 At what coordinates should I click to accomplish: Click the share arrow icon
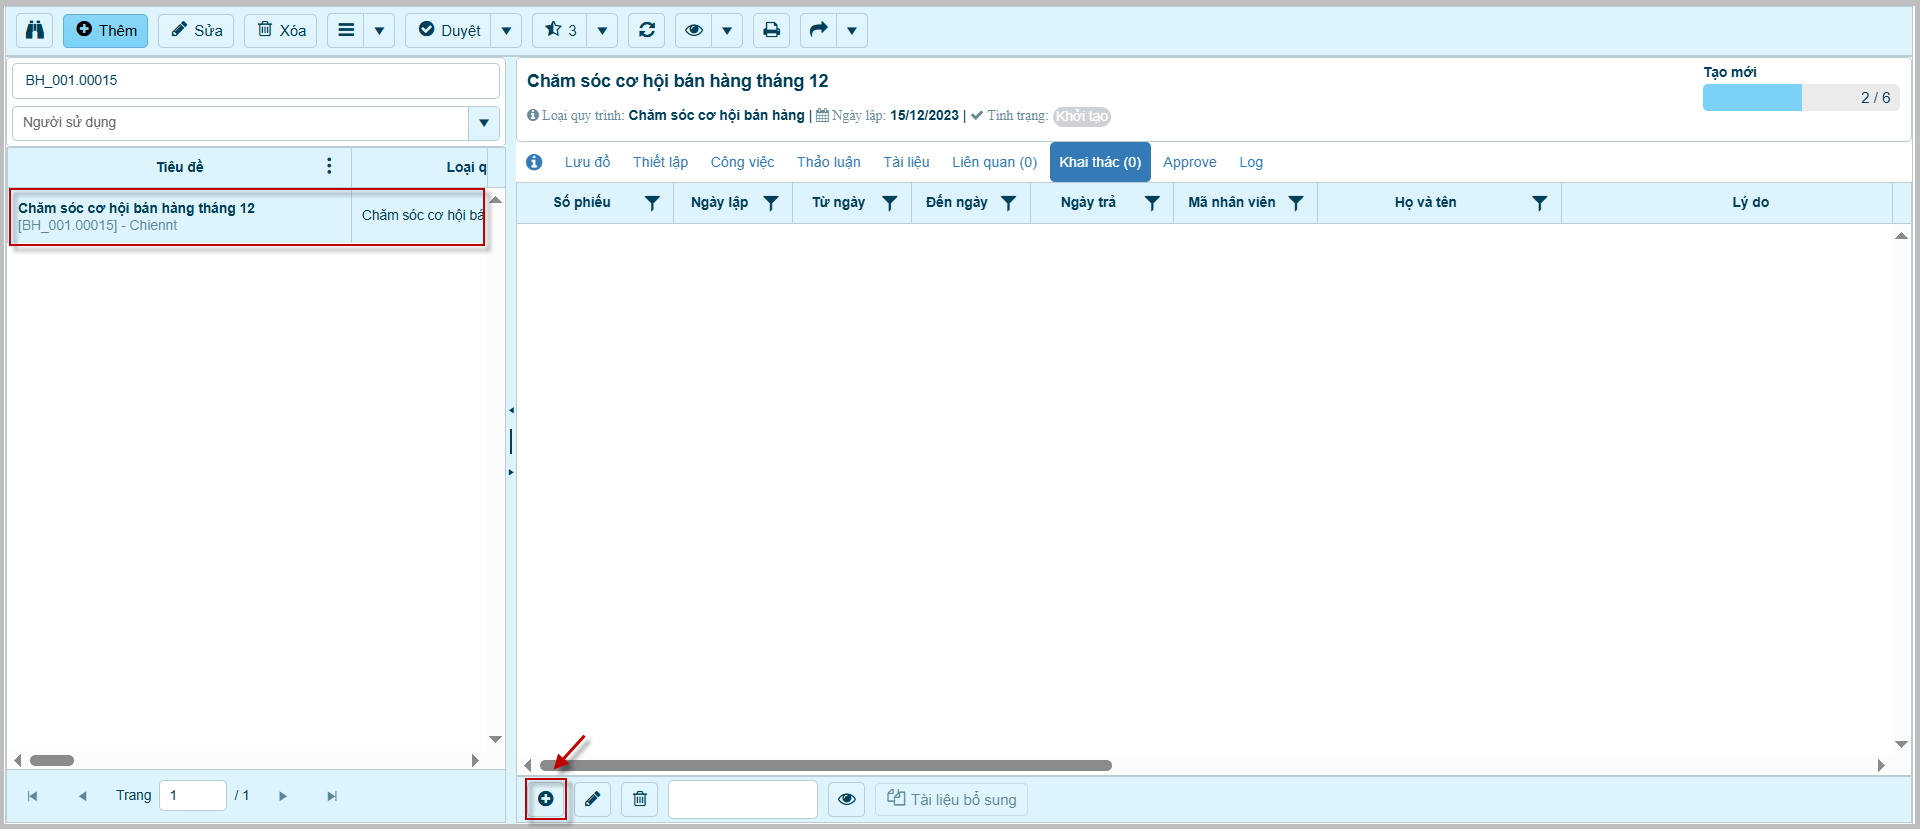818,30
